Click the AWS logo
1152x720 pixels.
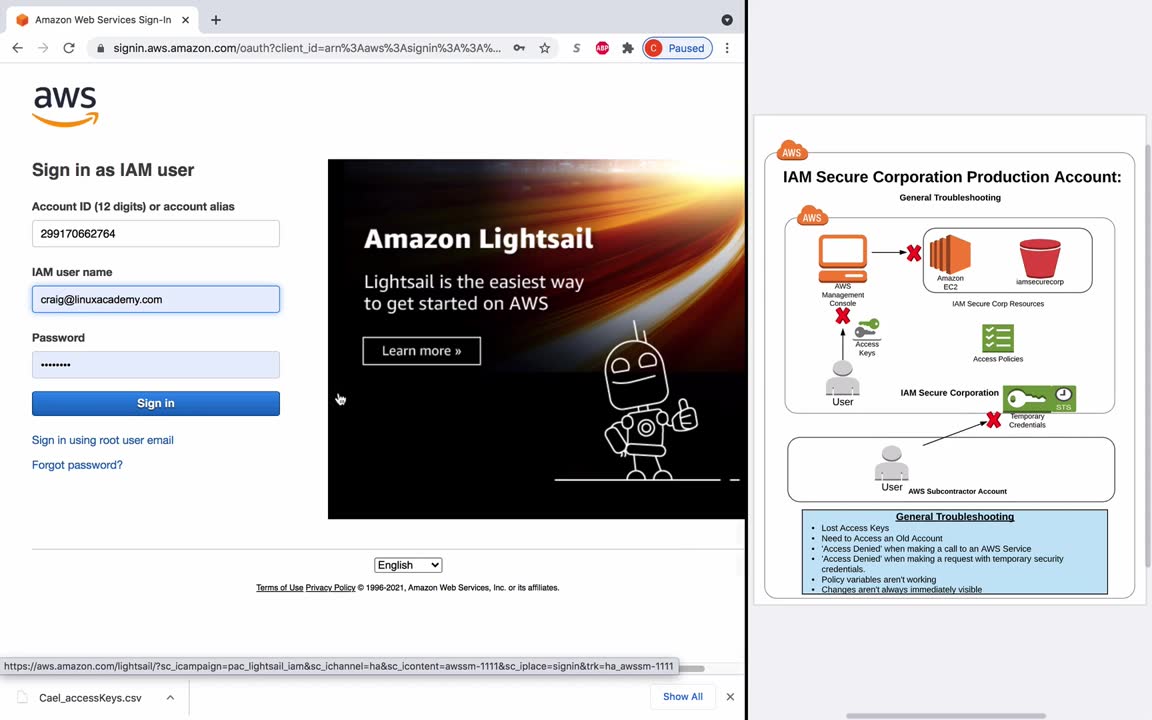point(65,106)
